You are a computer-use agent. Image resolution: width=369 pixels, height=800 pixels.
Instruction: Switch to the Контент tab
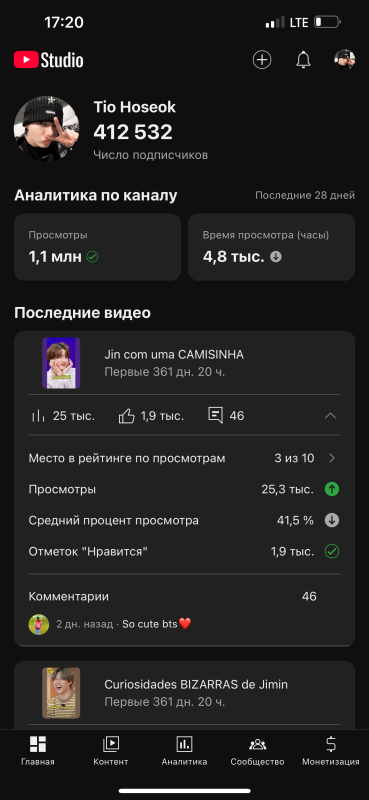[x=111, y=751]
